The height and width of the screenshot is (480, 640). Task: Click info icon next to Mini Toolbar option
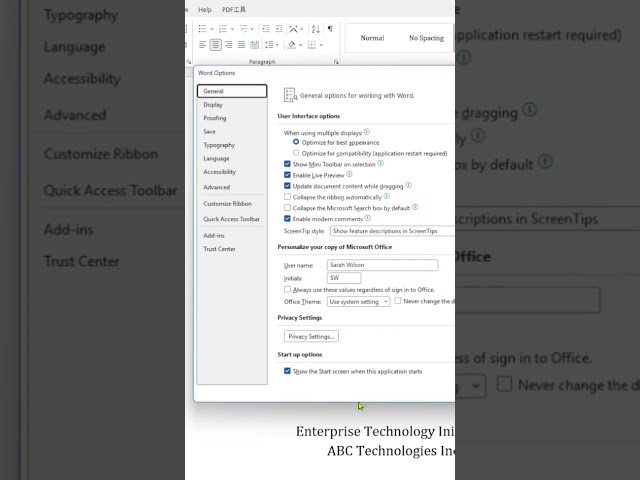380,163
